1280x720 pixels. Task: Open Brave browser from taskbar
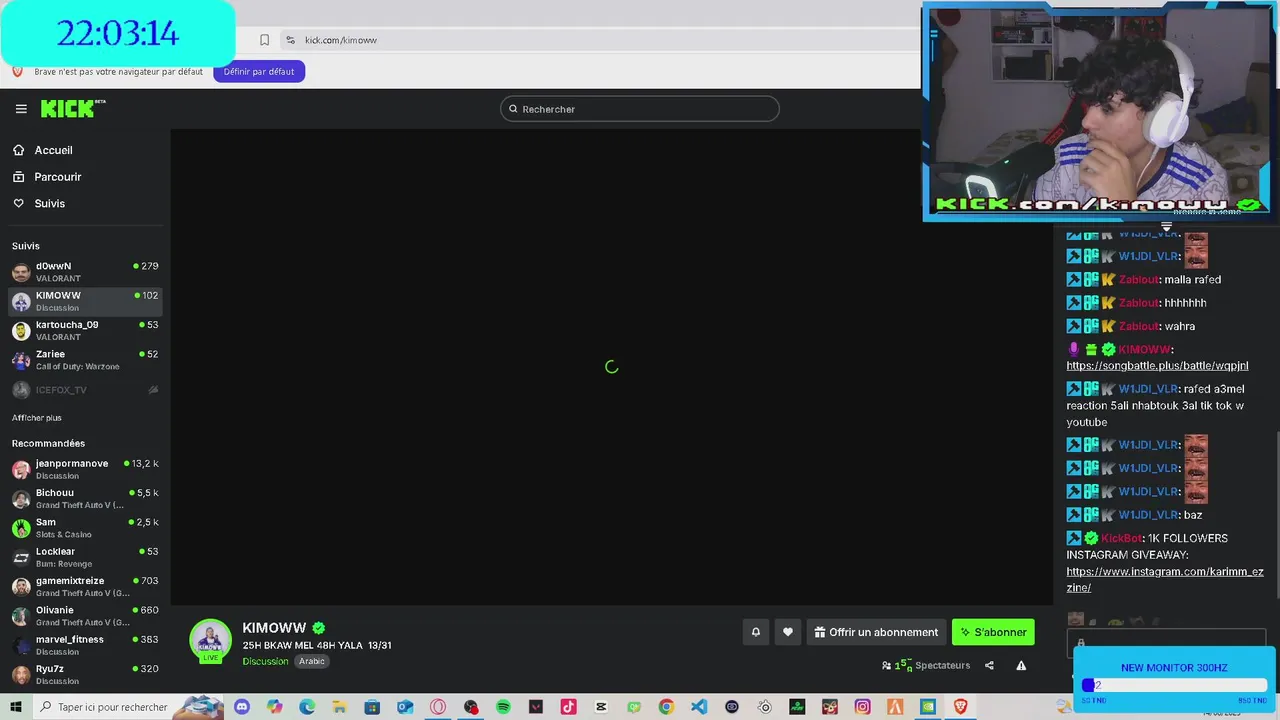(x=961, y=707)
